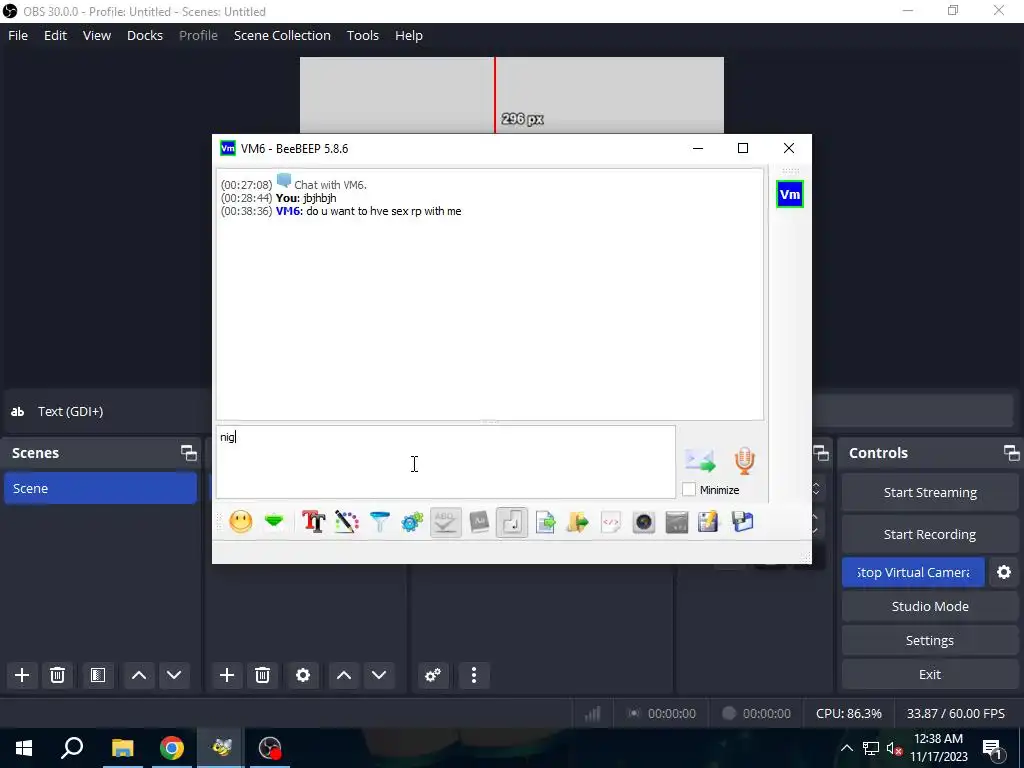
Task: Click the Exit button in OBS
Action: (930, 674)
